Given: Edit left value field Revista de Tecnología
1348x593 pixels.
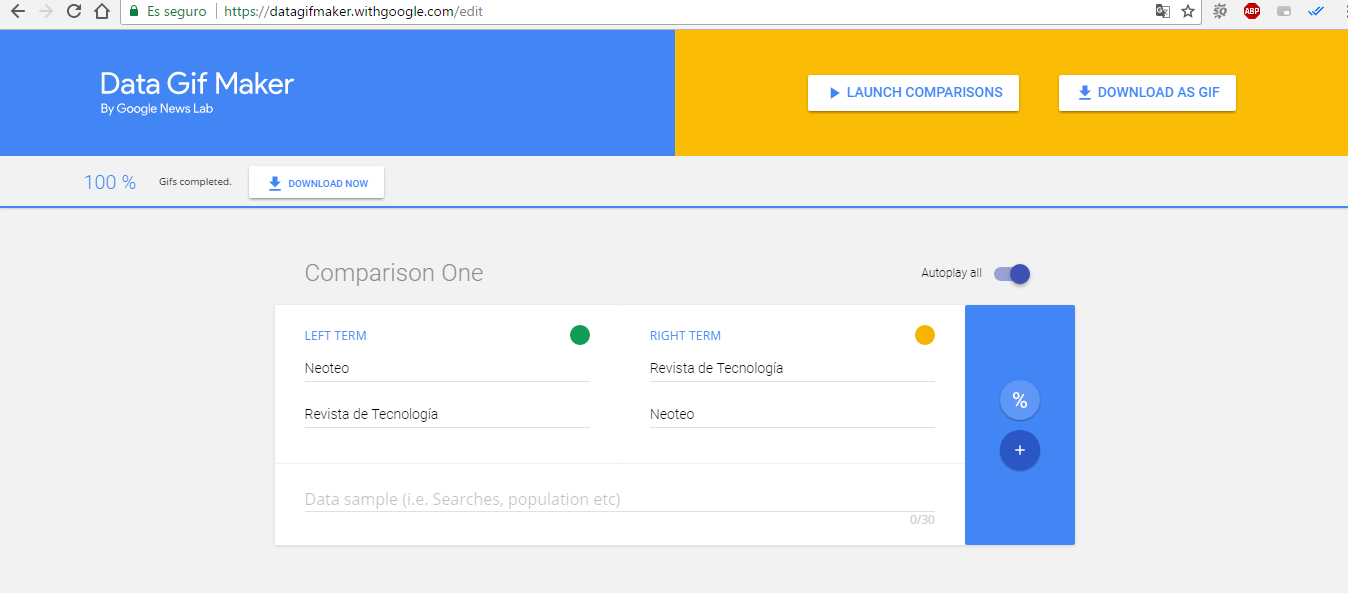Looking at the screenshot, I should (447, 415).
